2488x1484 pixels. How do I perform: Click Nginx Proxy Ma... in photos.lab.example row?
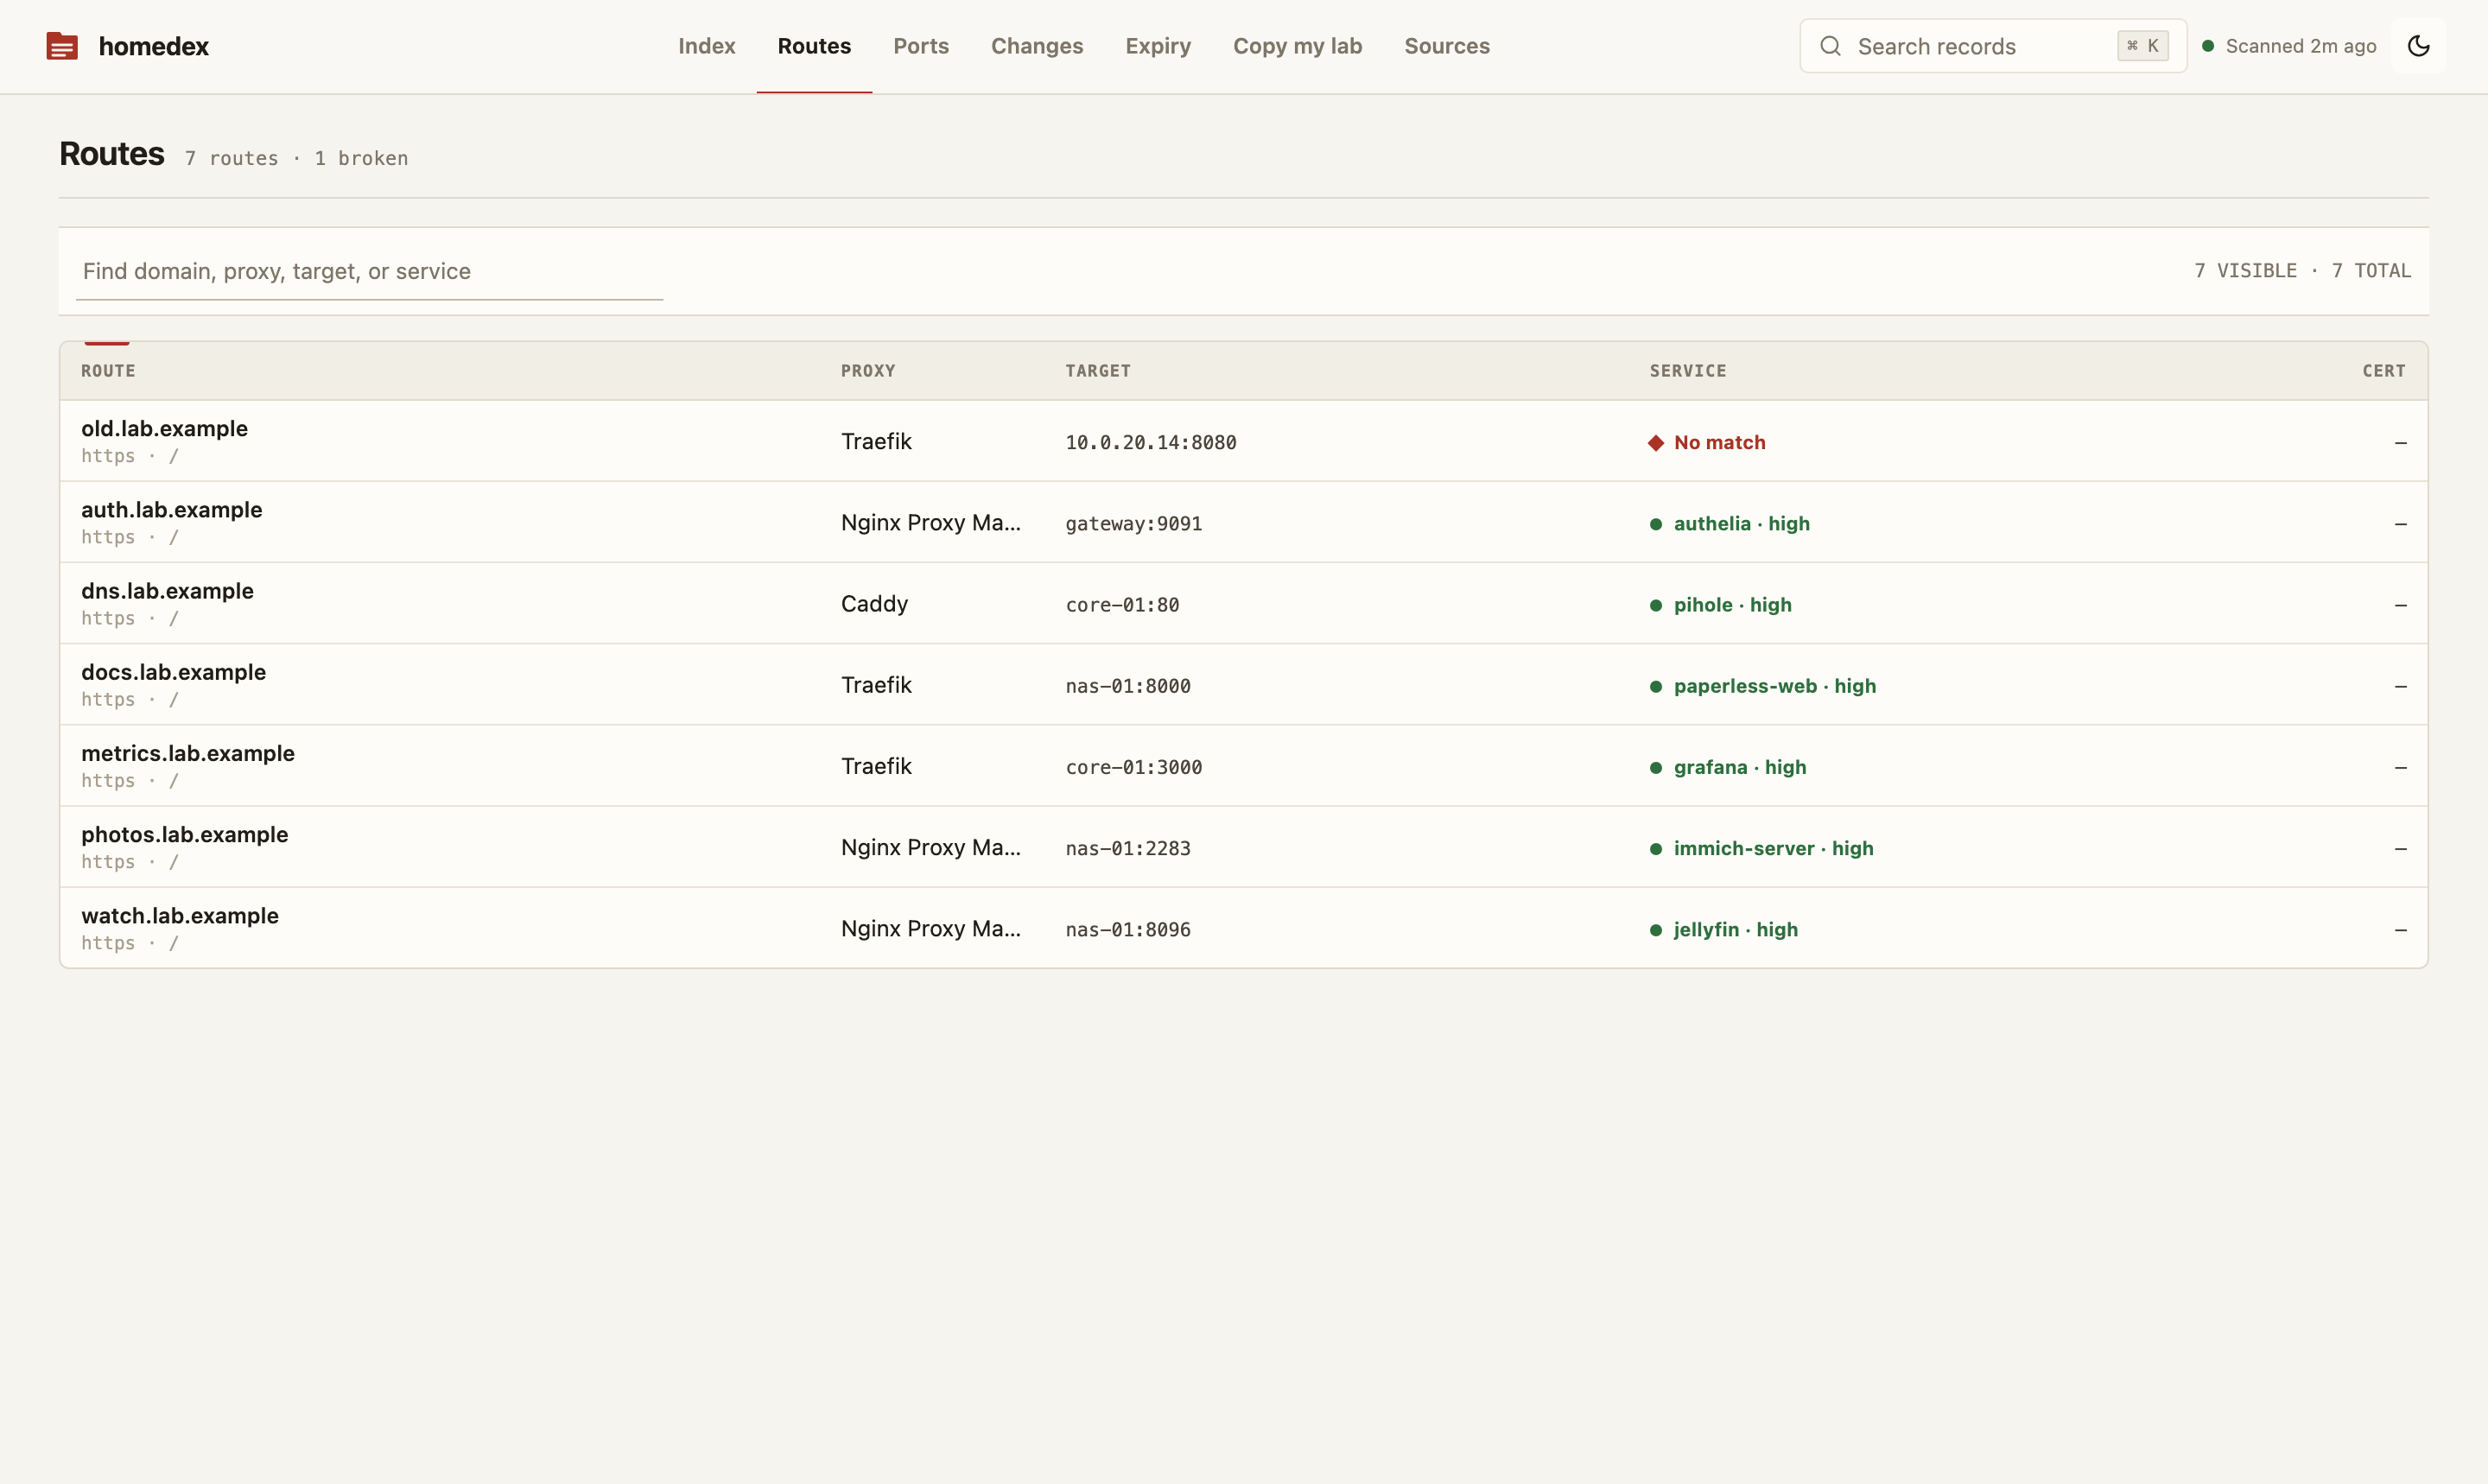pos(930,848)
